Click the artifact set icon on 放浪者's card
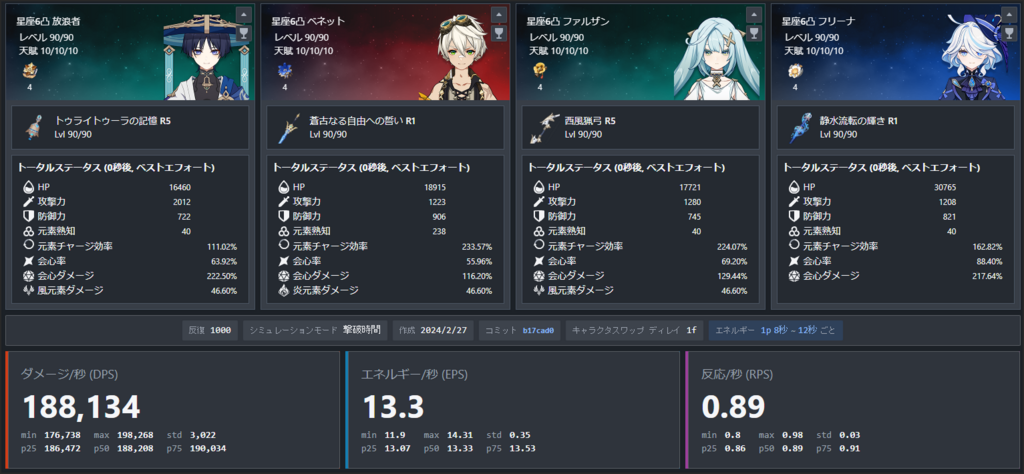Image resolution: width=1024 pixels, height=474 pixels. tap(30, 71)
